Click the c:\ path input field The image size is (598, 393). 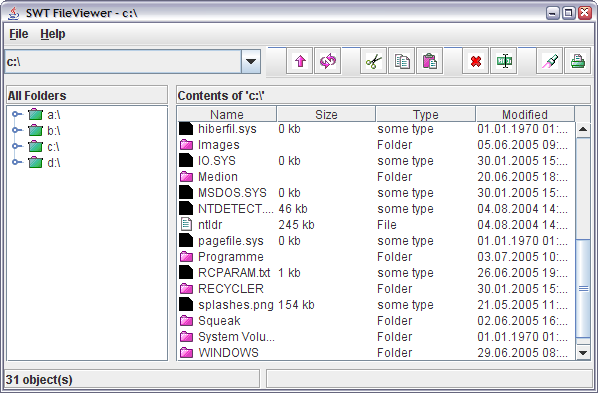pyautogui.click(x=123, y=61)
